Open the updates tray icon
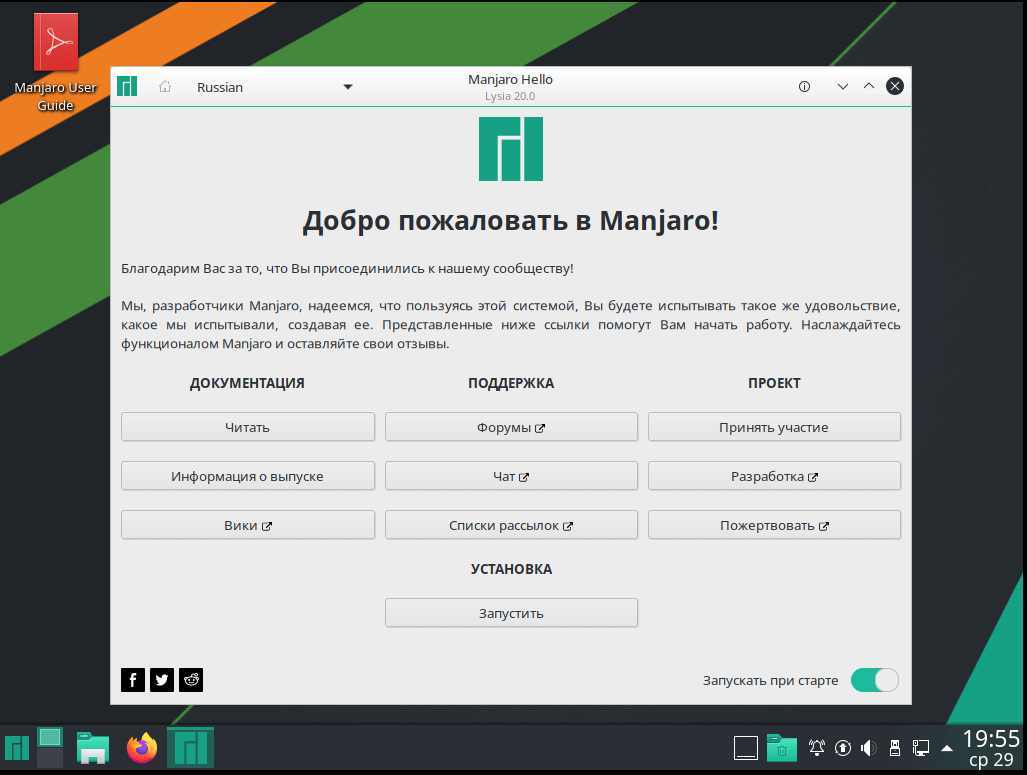Image resolution: width=1027 pixels, height=775 pixels. click(x=843, y=747)
